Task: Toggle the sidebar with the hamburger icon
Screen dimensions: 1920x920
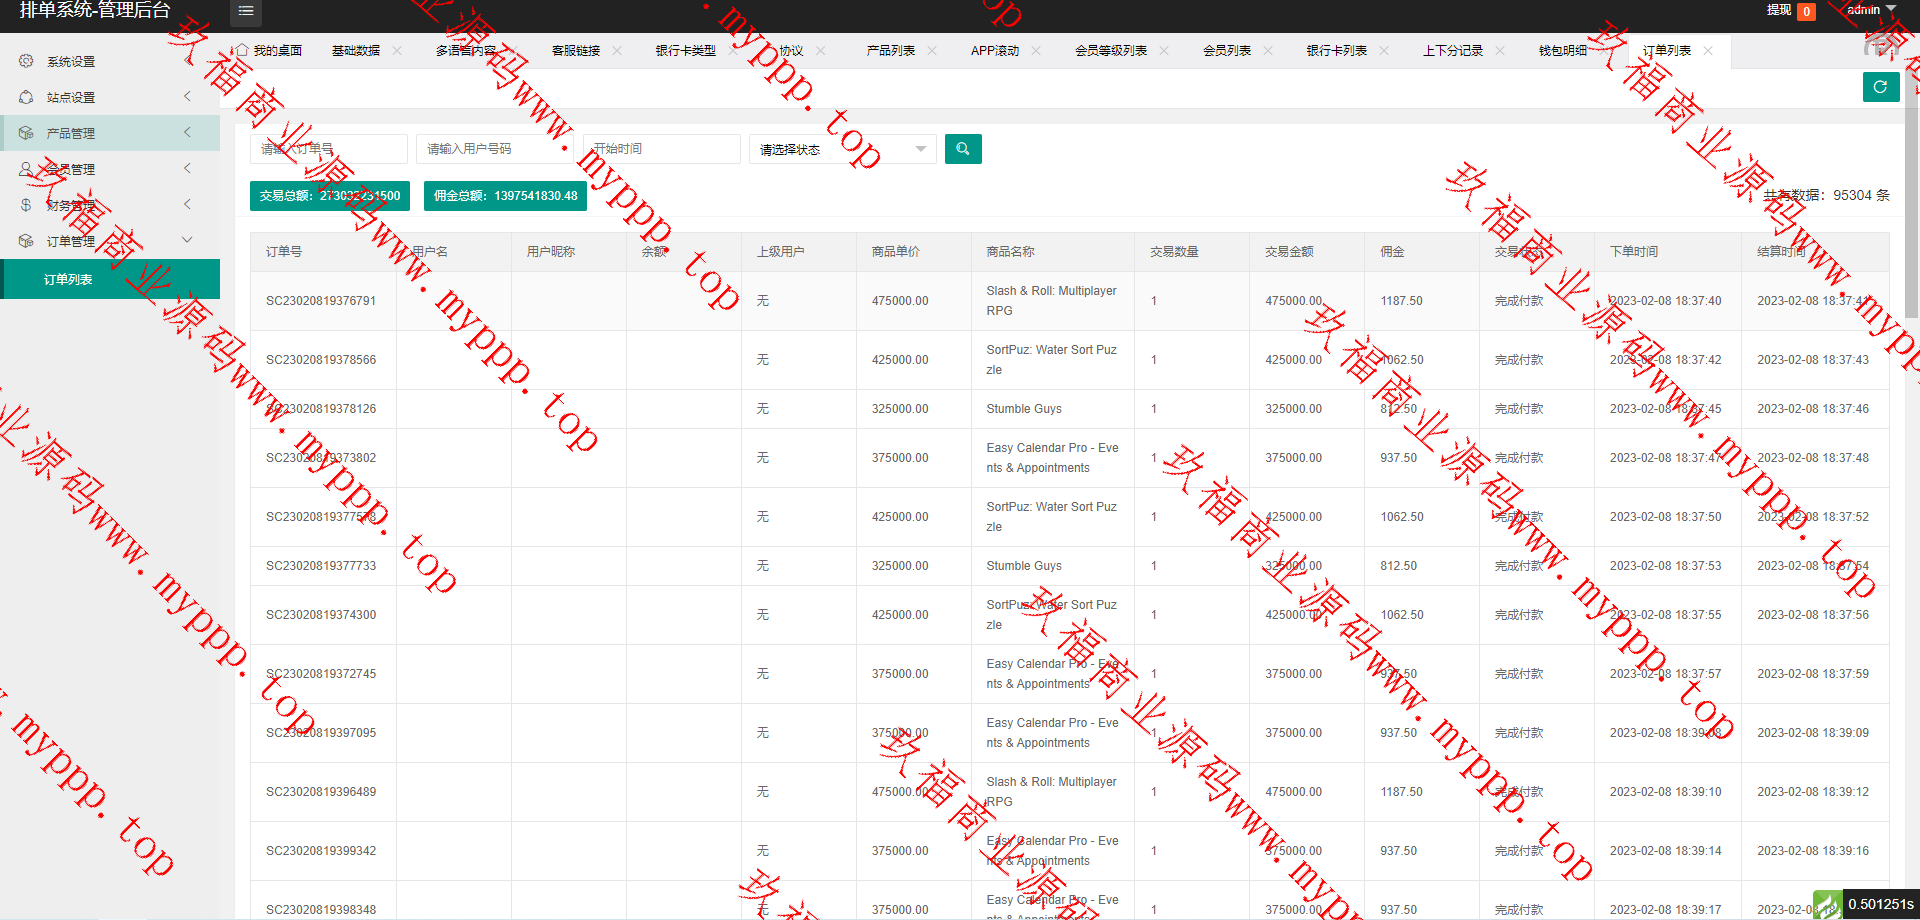Action: tap(245, 12)
